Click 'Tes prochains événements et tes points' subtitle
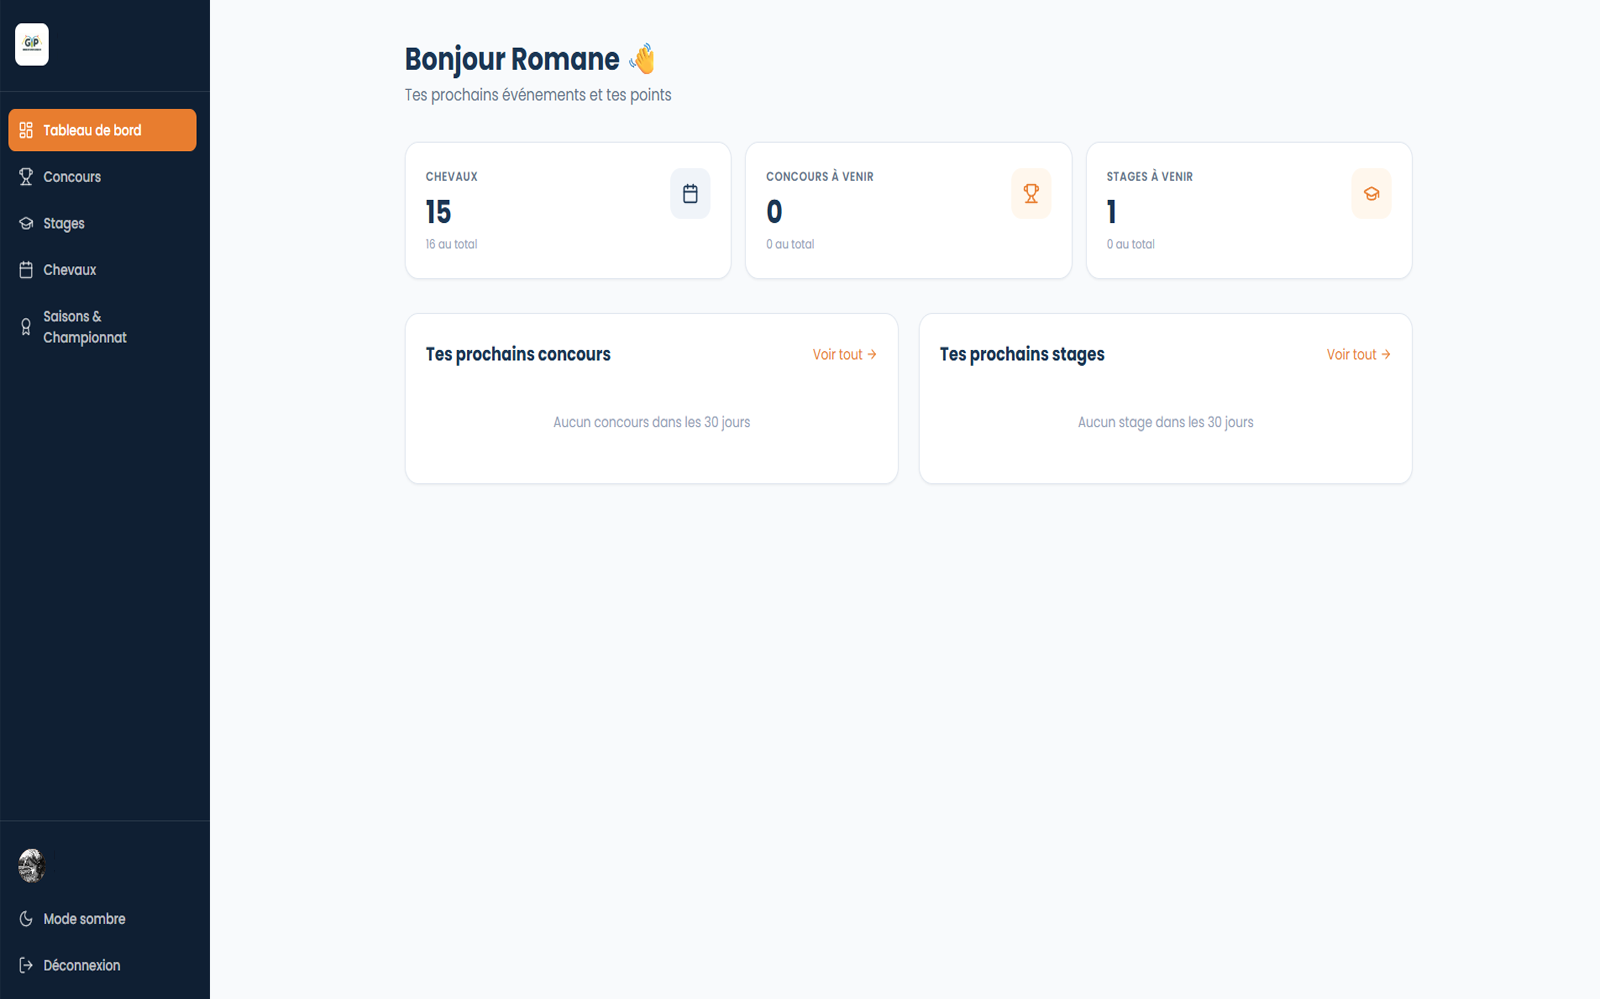 coord(538,95)
